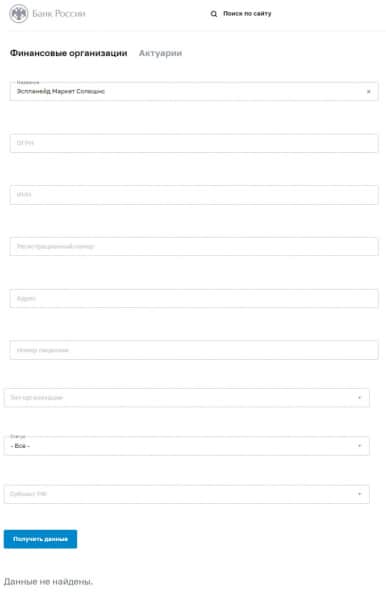Switch to the Актуарии tab
The image size is (386, 600).
(160, 53)
